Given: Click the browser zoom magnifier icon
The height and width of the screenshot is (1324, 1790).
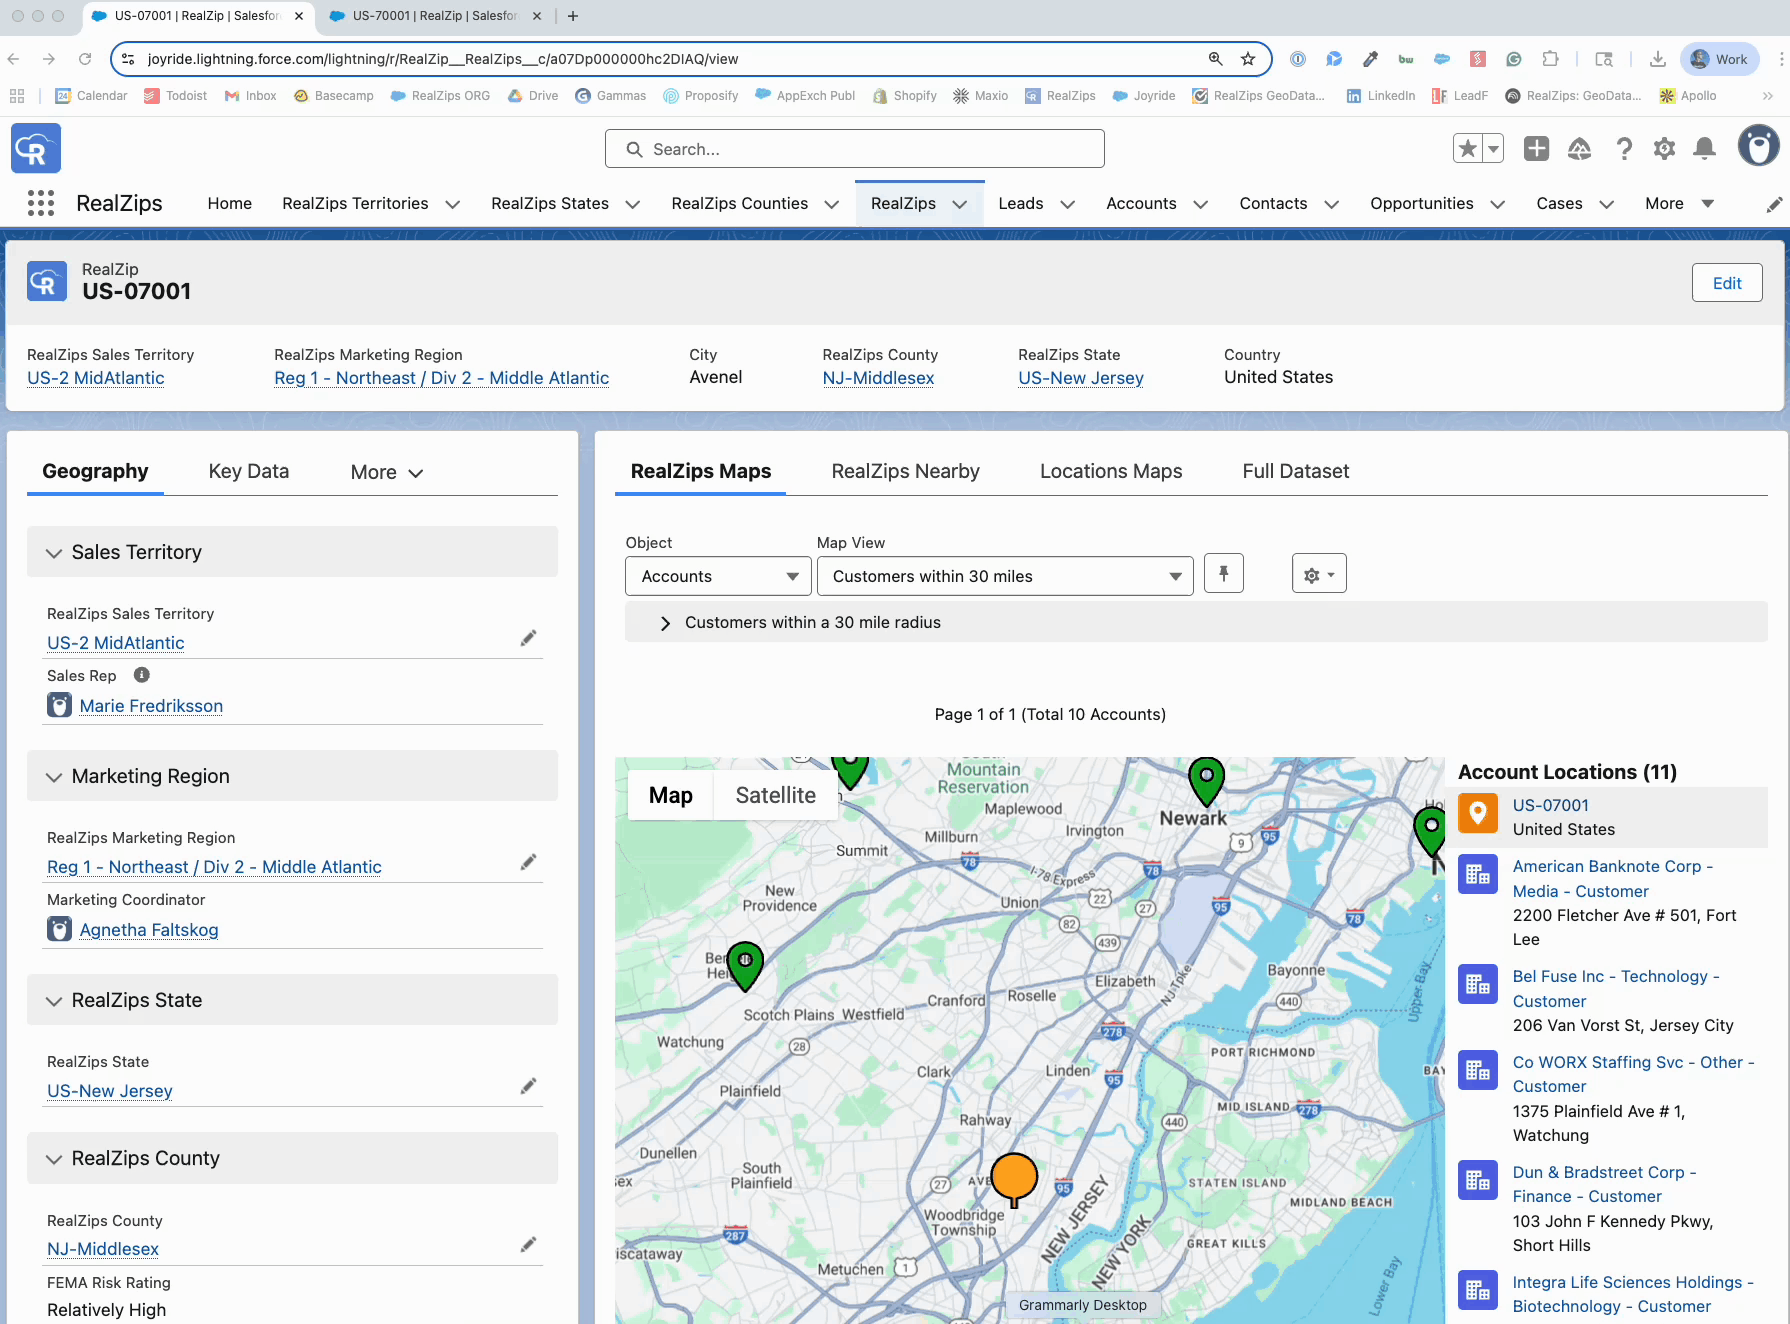Looking at the screenshot, I should point(1215,59).
